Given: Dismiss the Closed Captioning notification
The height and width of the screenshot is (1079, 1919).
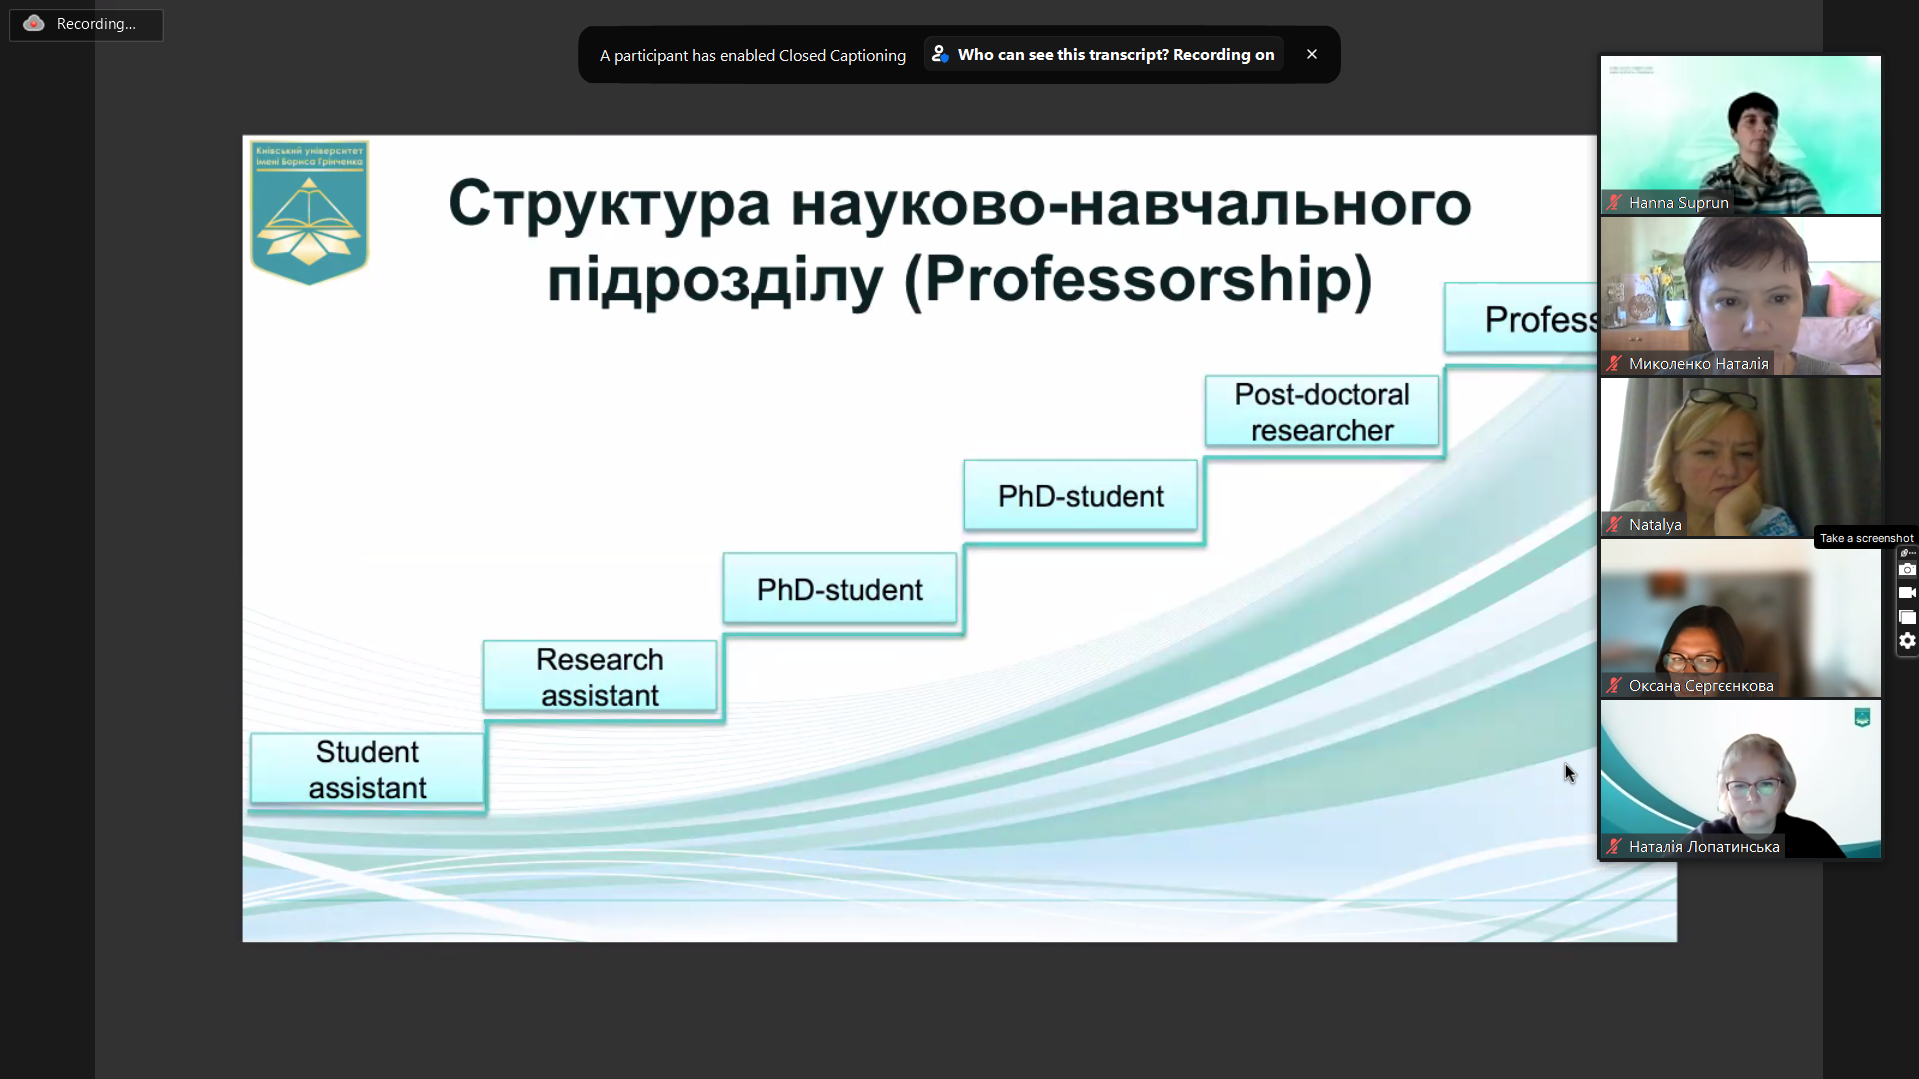Looking at the screenshot, I should pos(1311,55).
